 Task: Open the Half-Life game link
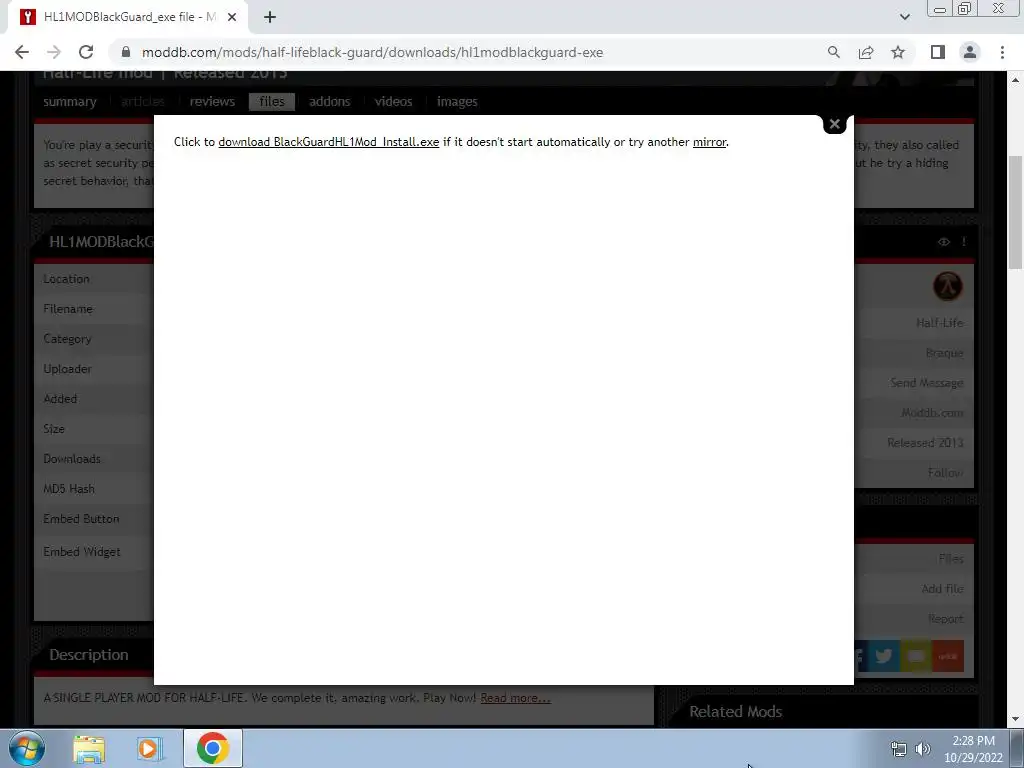tap(939, 323)
